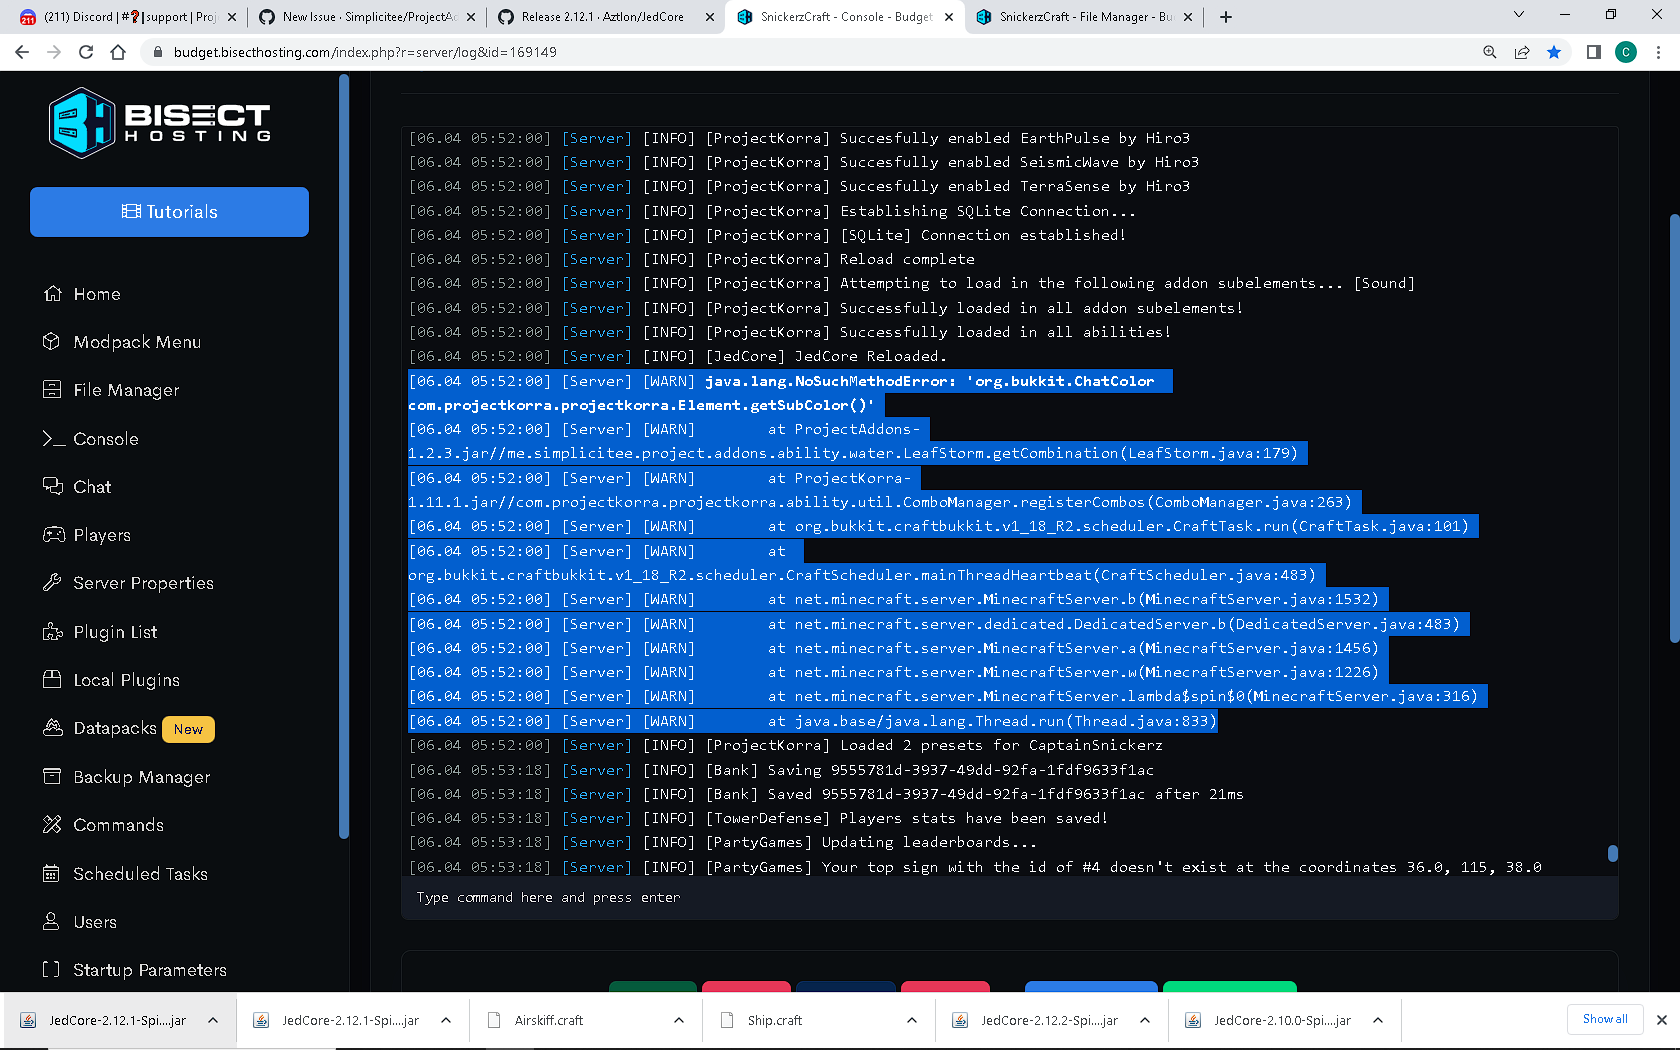Click the 'JedCore Reloaded.' log line
Screen dimensions: 1680x1050
(677, 356)
